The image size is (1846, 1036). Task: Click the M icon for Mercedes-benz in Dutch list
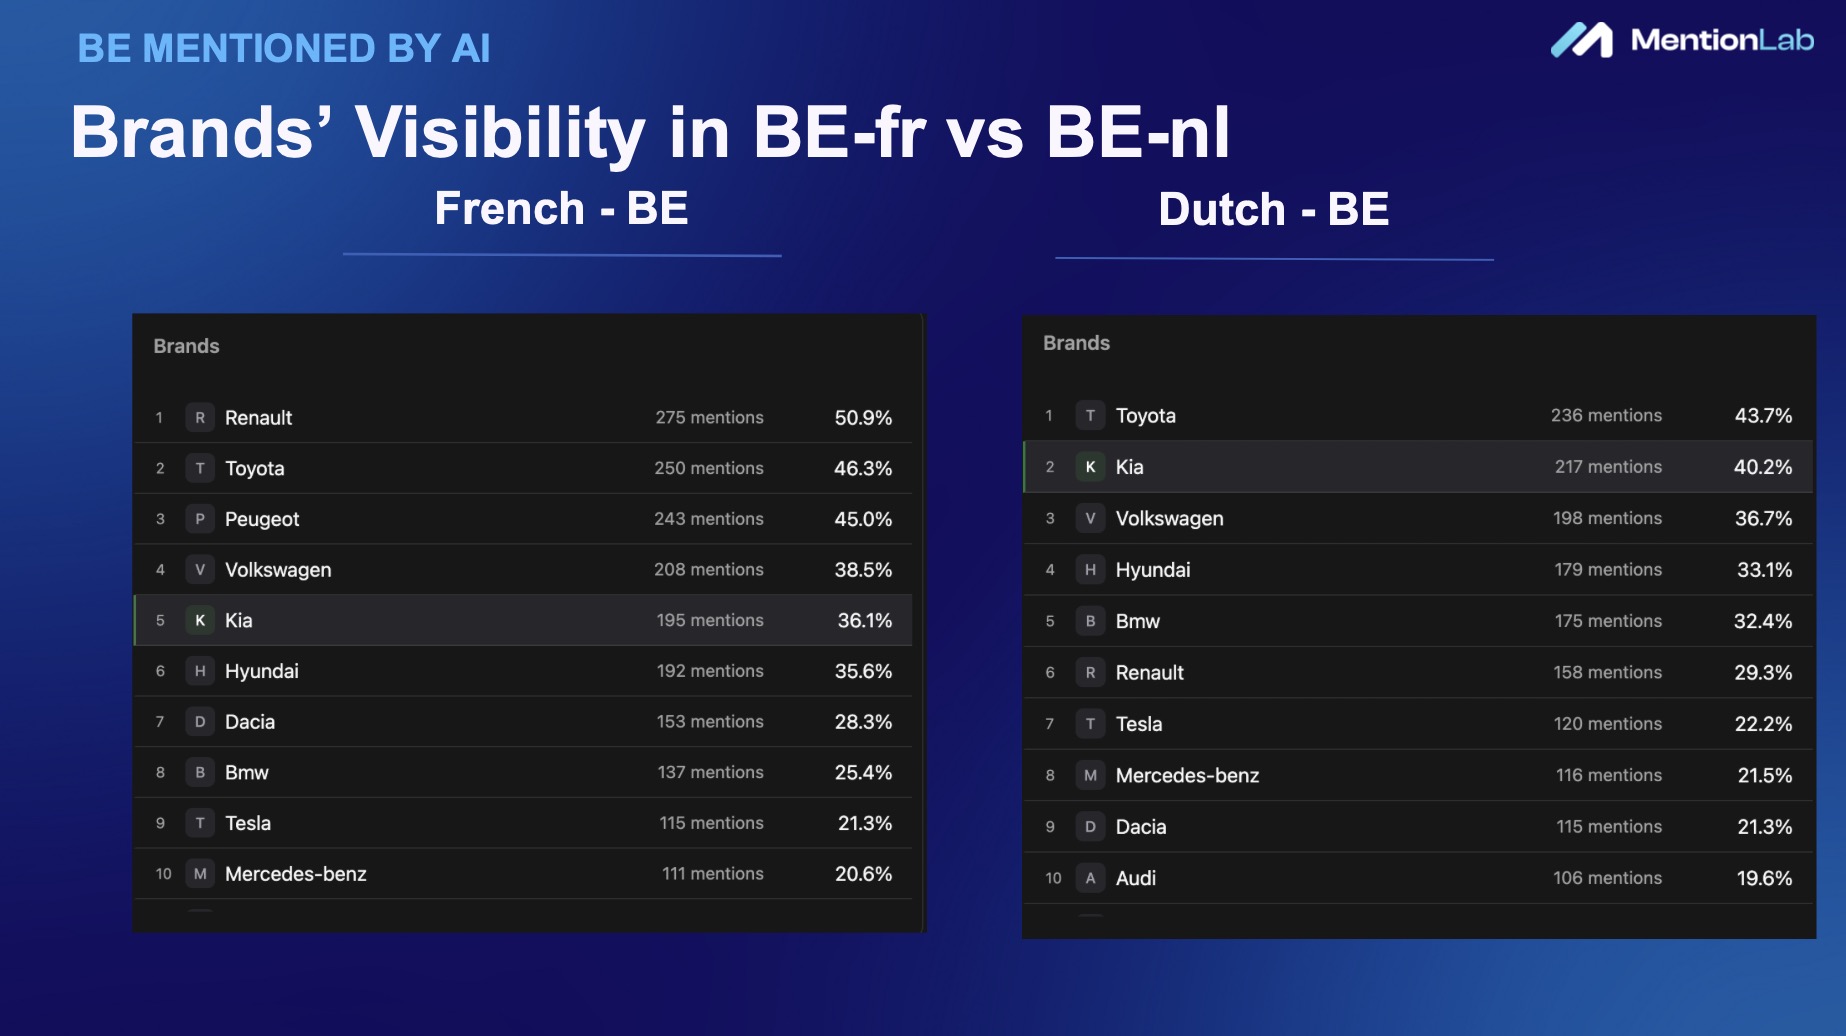click(1090, 775)
